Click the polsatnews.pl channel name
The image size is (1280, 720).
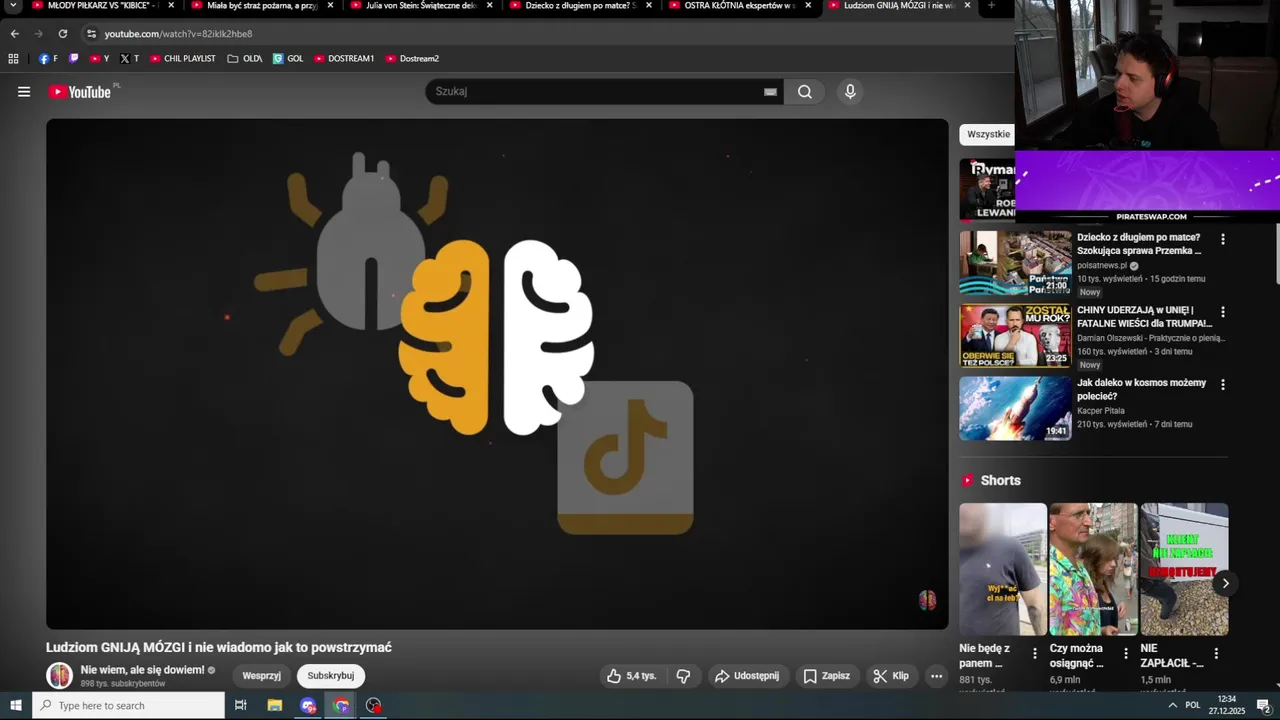[1102, 266]
